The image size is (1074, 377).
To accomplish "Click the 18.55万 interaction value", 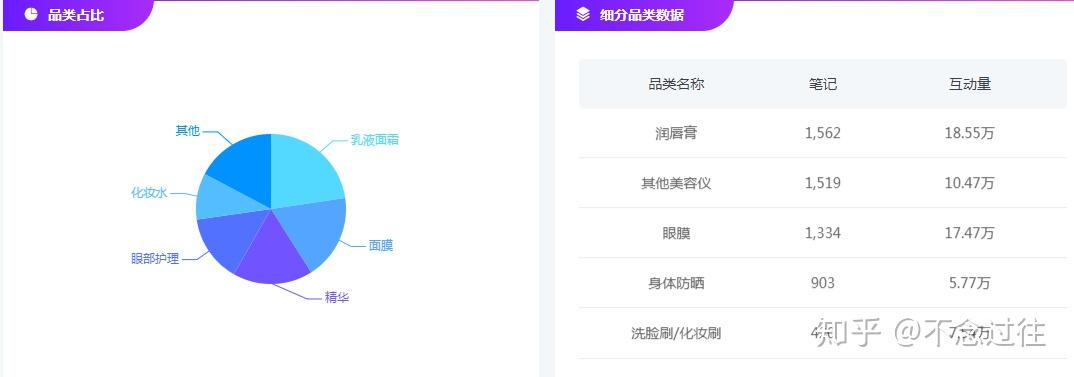I will tap(969, 133).
